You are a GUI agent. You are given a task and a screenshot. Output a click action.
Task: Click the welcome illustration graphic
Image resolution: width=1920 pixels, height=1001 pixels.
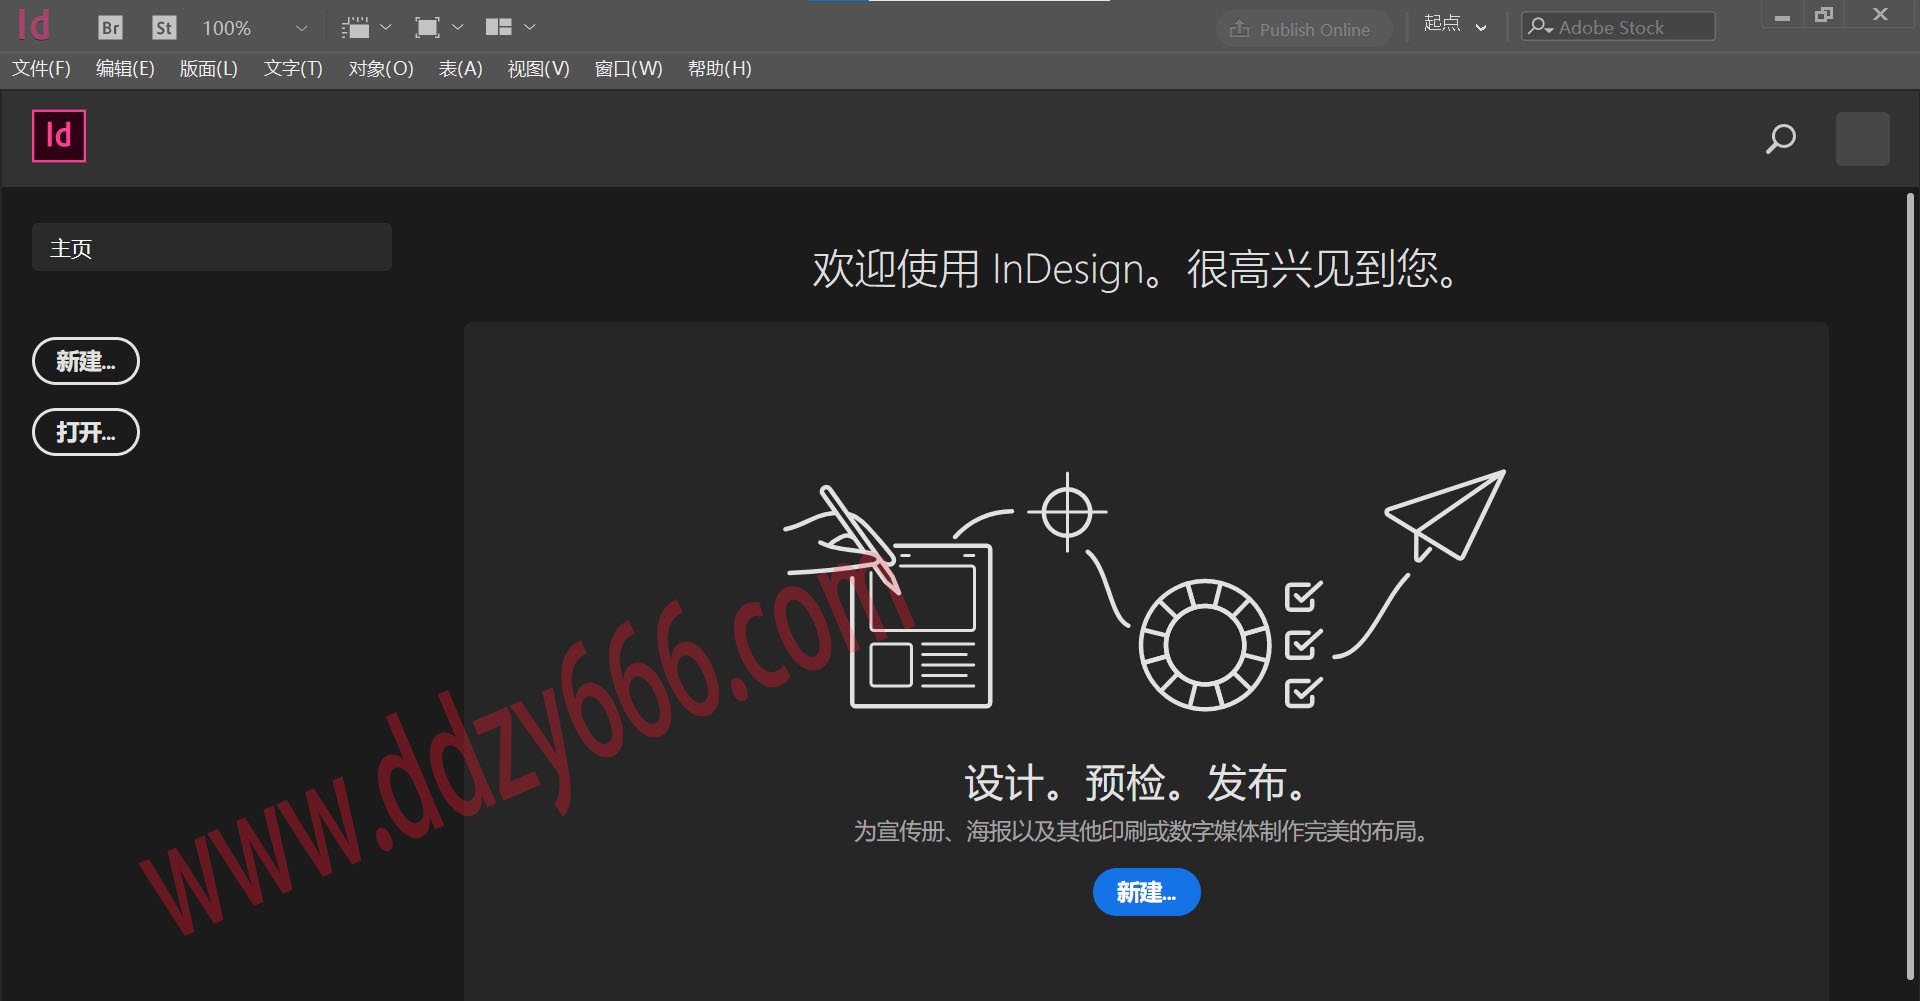click(x=1144, y=590)
